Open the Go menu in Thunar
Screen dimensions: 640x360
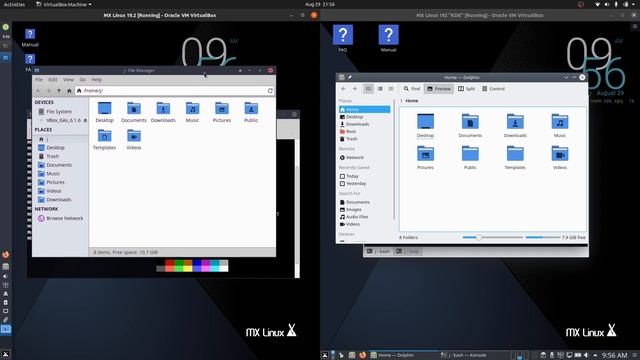pos(82,80)
